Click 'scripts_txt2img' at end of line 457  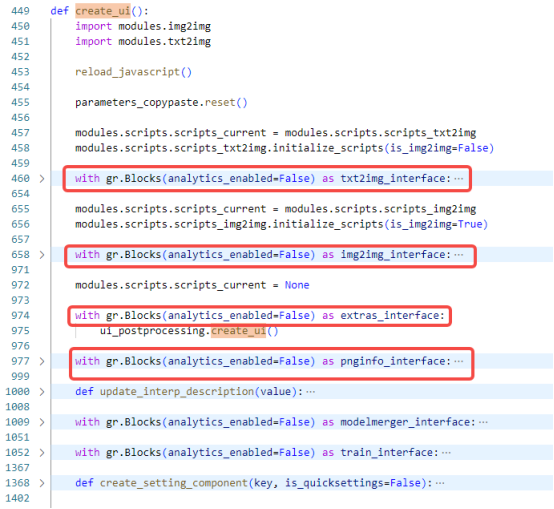click(430, 133)
